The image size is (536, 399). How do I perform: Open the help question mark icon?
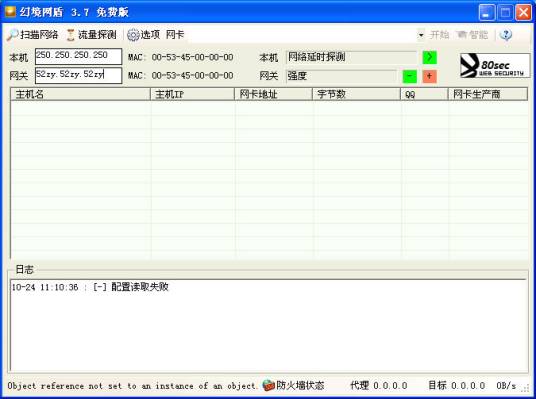click(506, 35)
